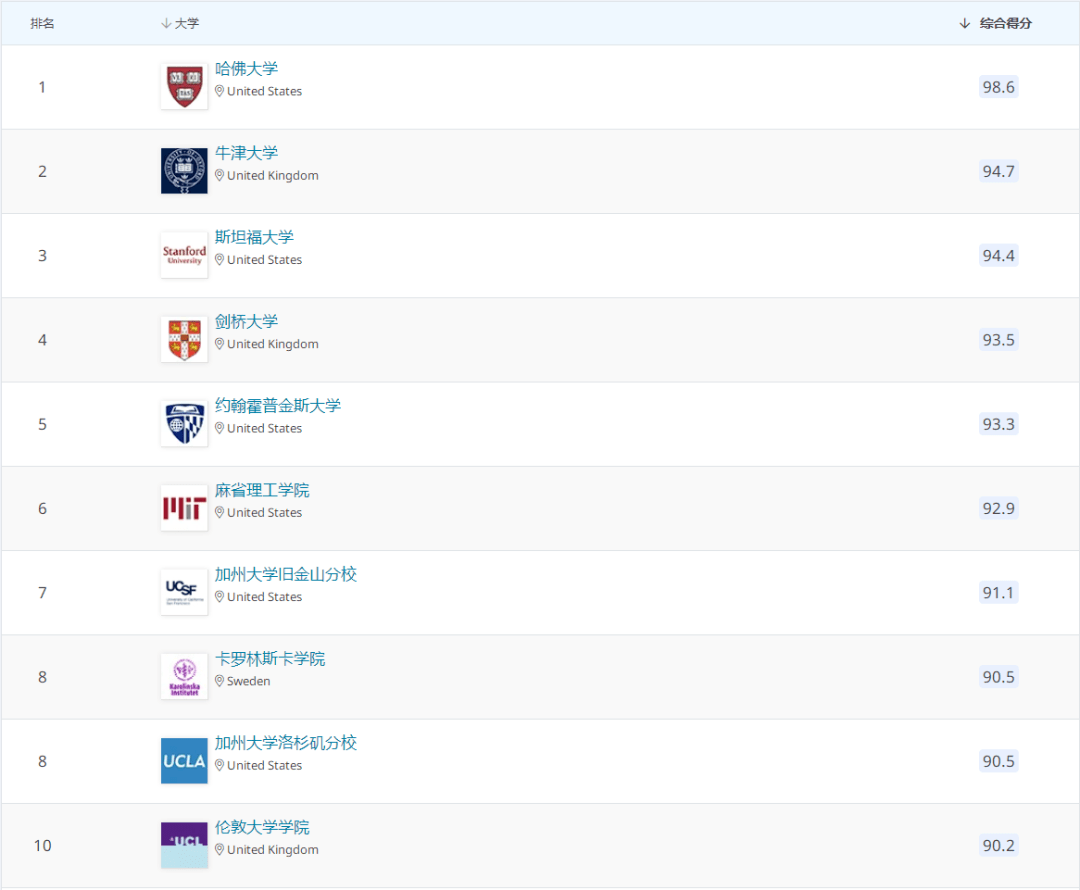This screenshot has width=1080, height=890.
Task: Sort by the 综合得分 column arrow
Action: pos(964,23)
